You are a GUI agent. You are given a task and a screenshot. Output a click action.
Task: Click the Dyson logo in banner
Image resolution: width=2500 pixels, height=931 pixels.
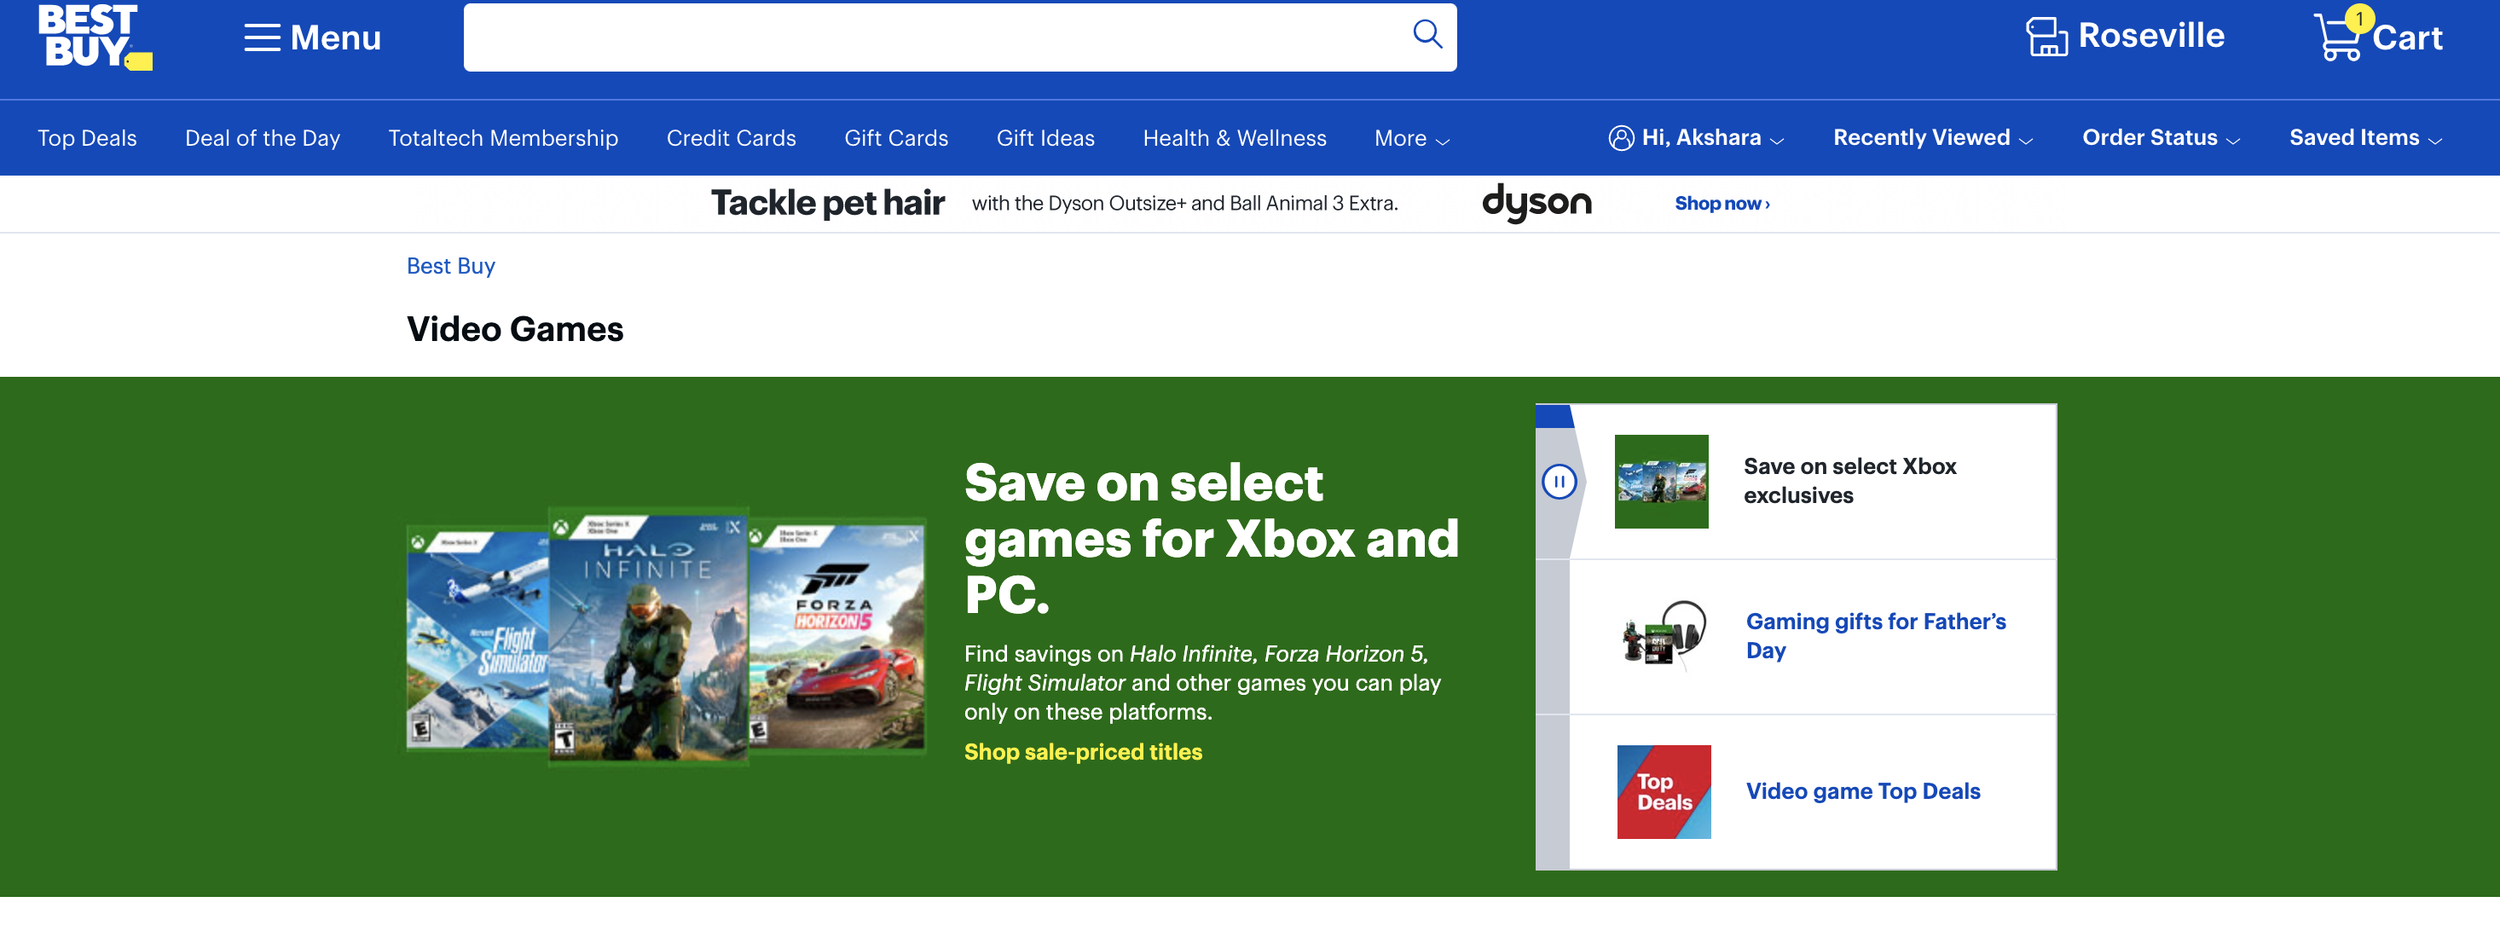(1536, 203)
